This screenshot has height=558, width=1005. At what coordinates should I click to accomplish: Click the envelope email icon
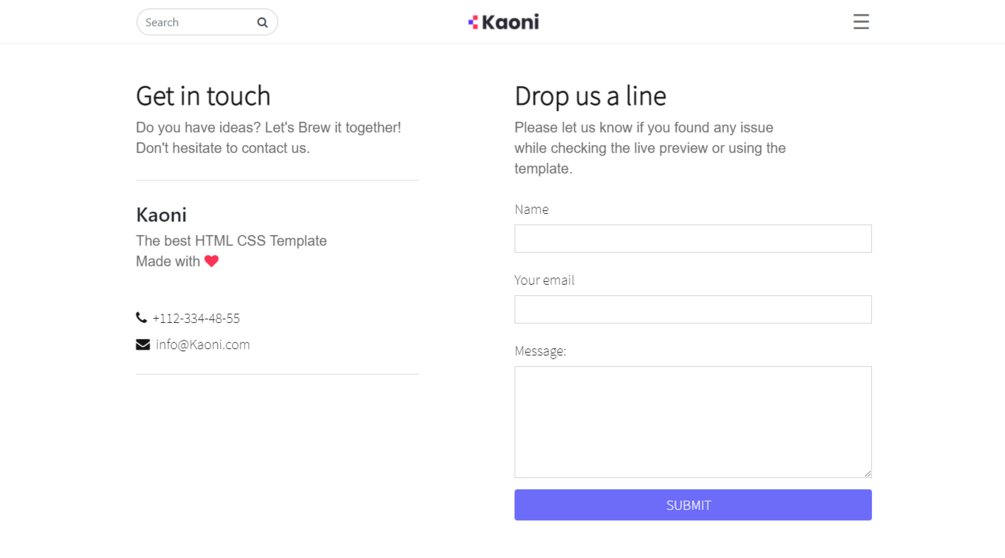pyautogui.click(x=143, y=344)
